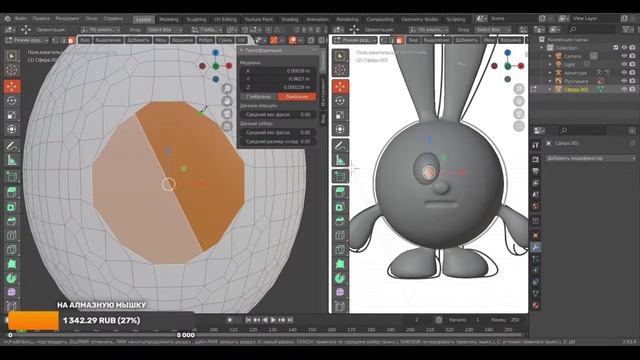
Task: Select the Poly Build tool in left viewport
Action: 12,264
